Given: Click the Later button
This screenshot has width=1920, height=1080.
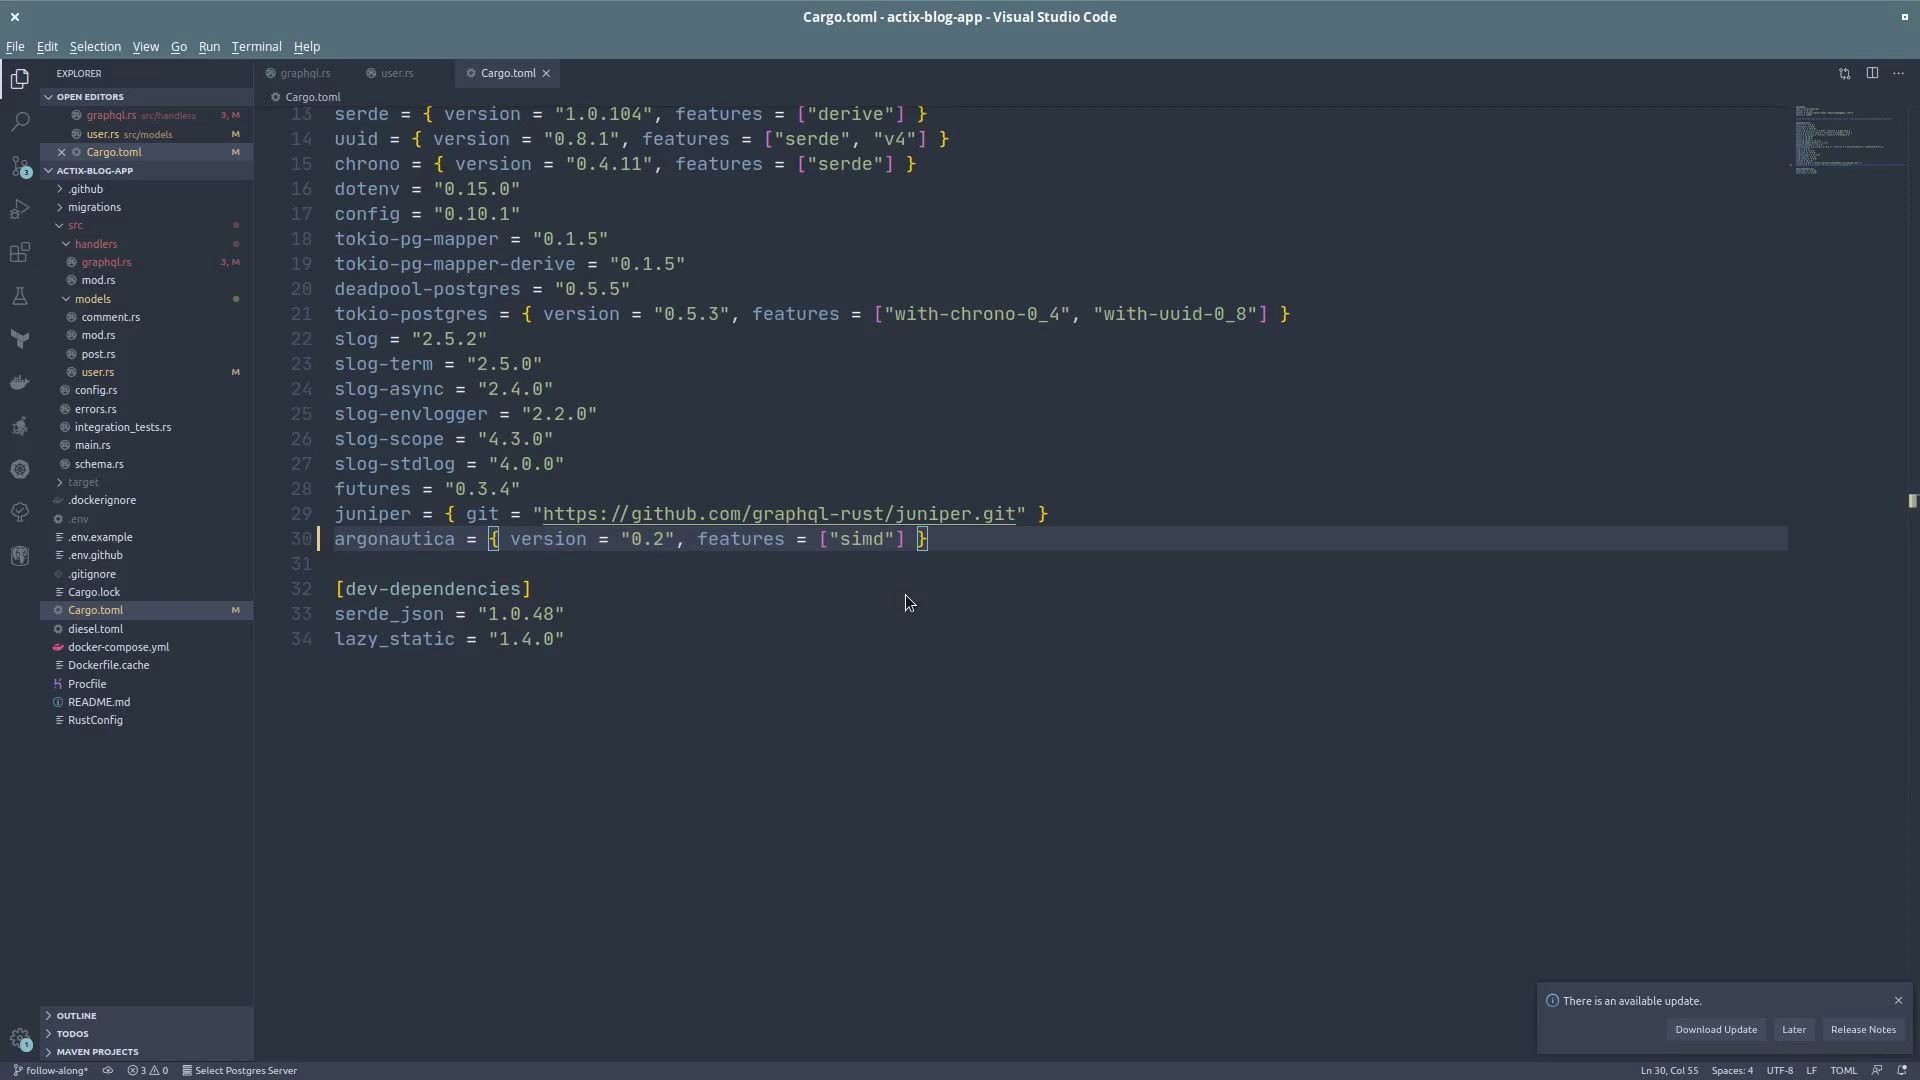Looking at the screenshot, I should pos(1793,1029).
